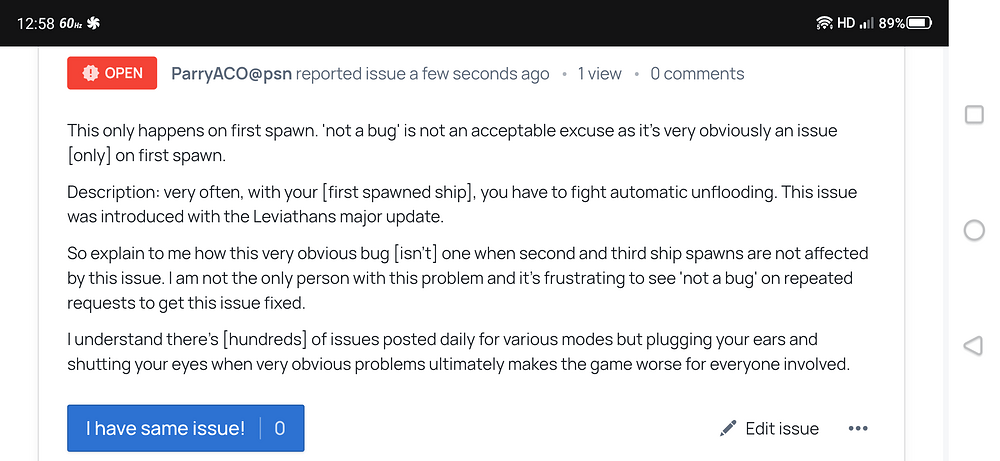Tap the 60Hz refresh rate indicator
The image size is (1000, 461).
pyautogui.click(x=72, y=22)
